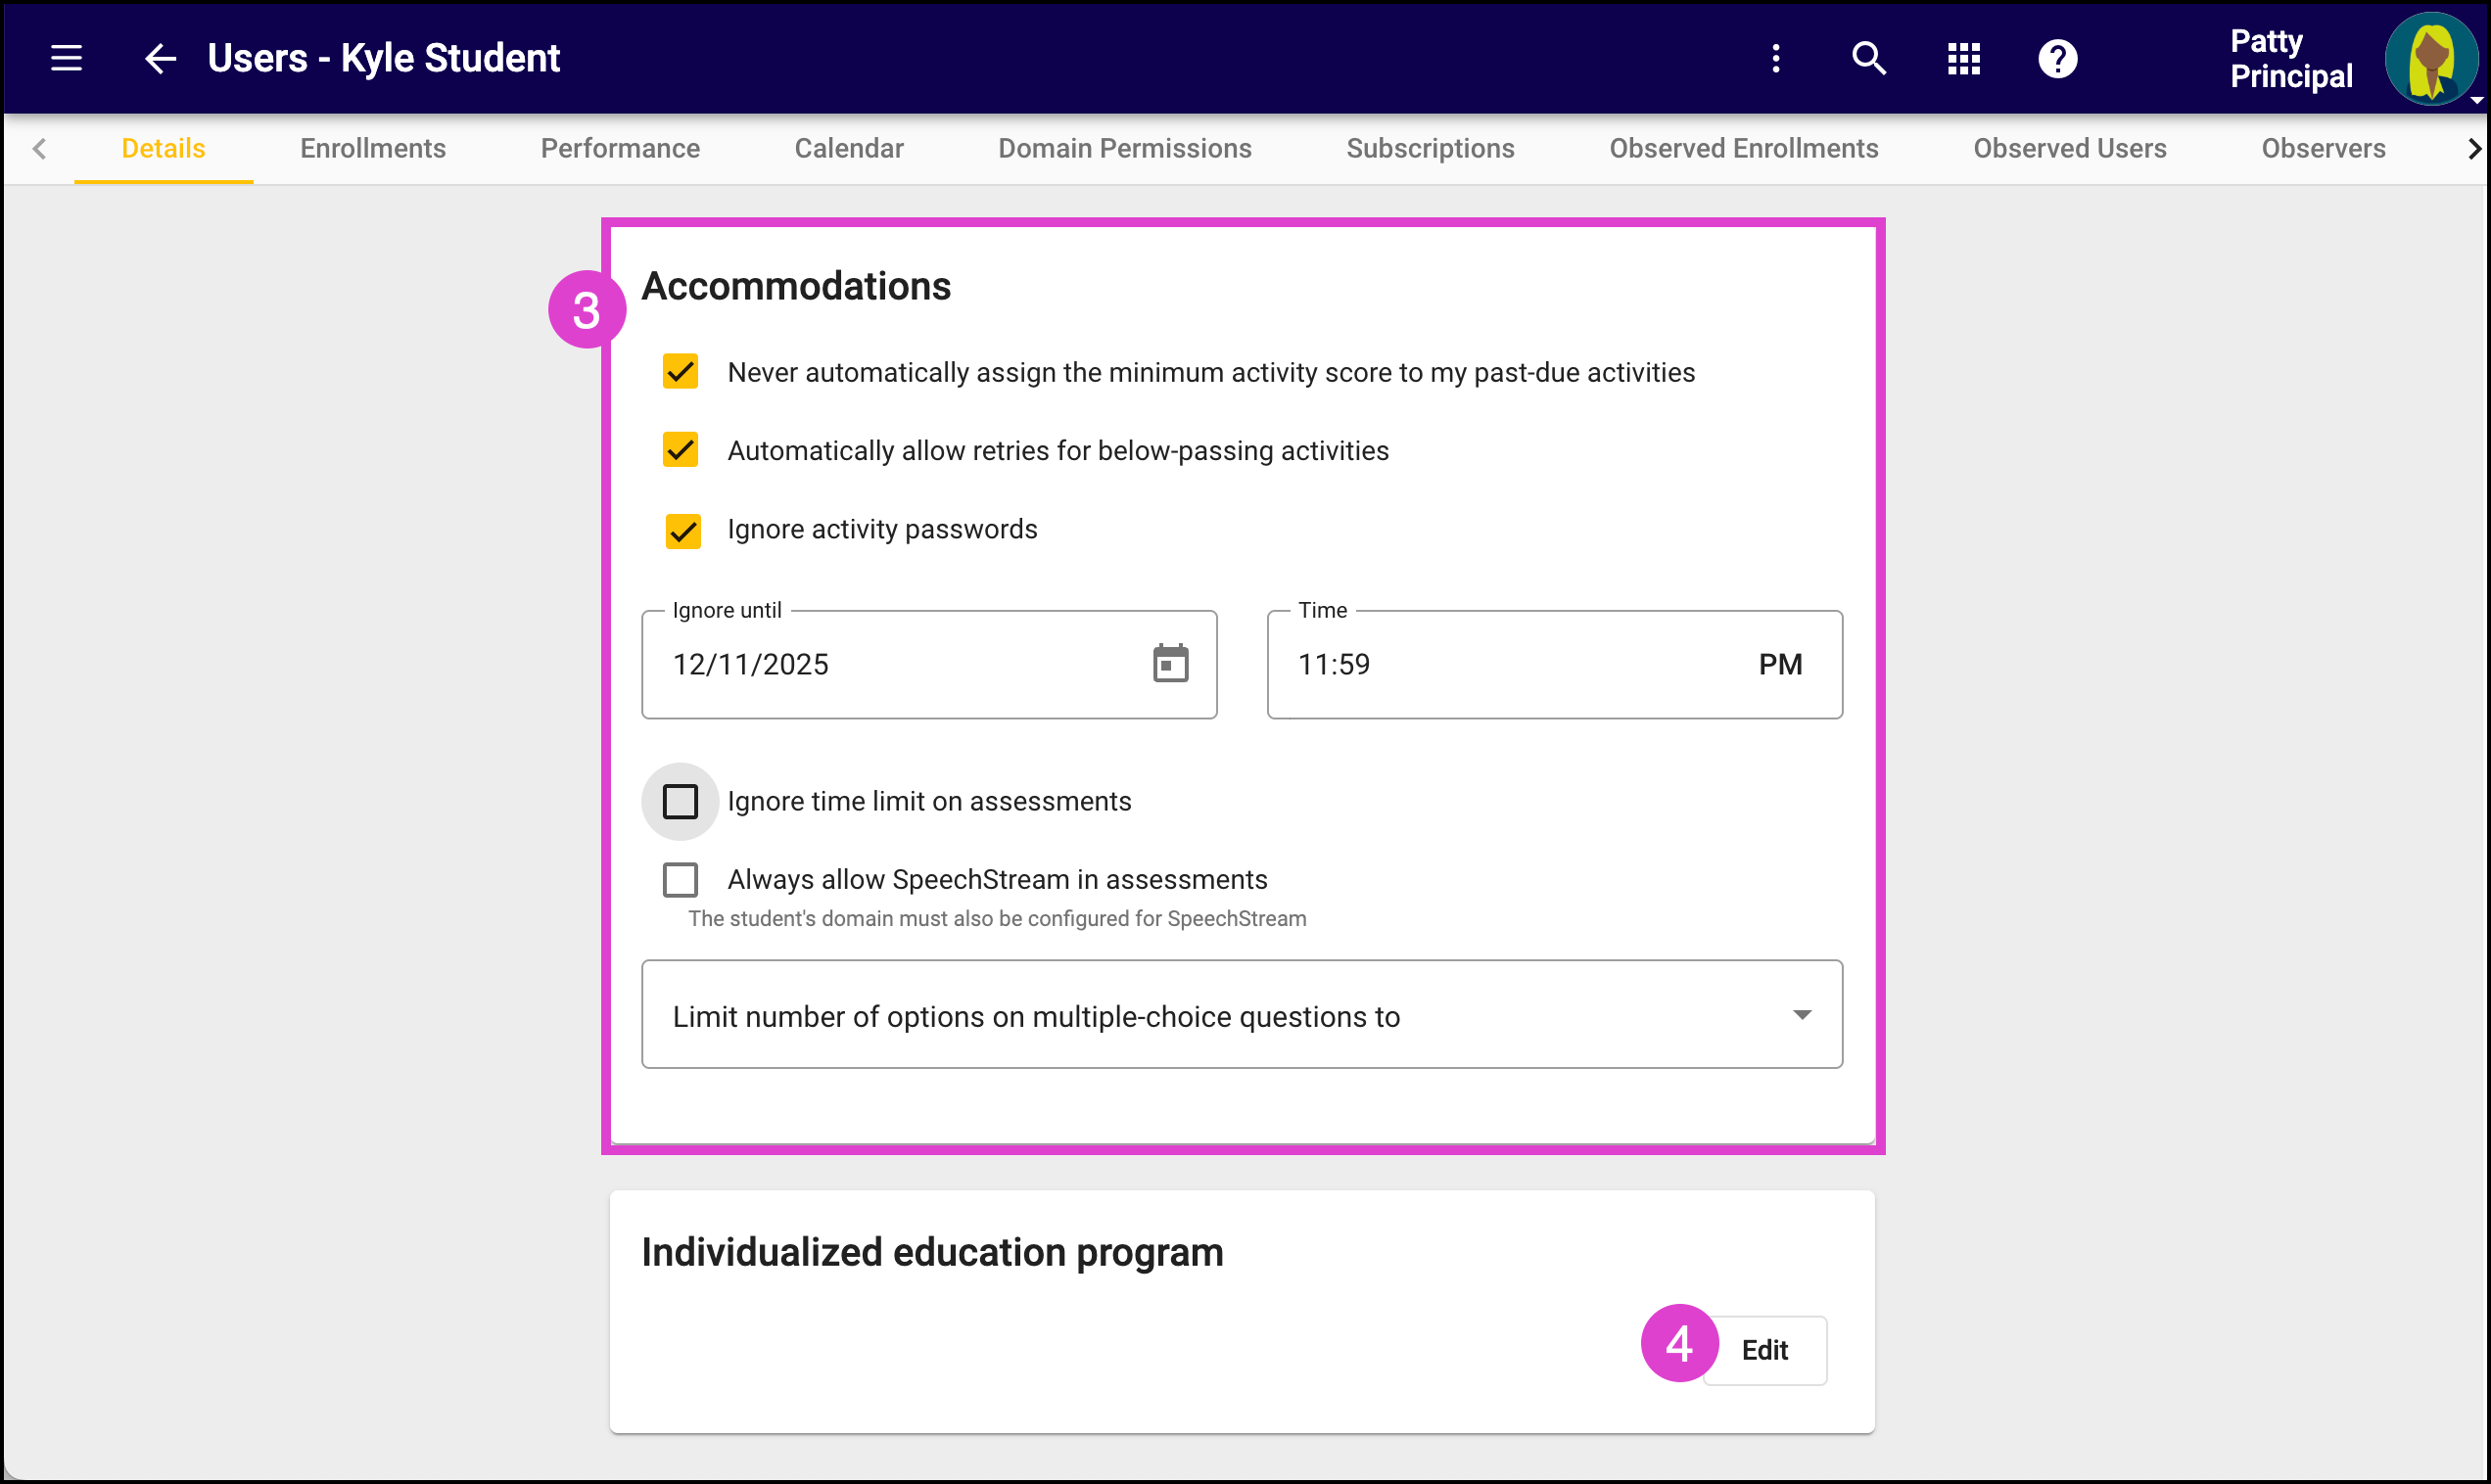Enable Always allow SpeechStream in assessments
Viewport: 2491px width, 1484px height.
coord(680,880)
